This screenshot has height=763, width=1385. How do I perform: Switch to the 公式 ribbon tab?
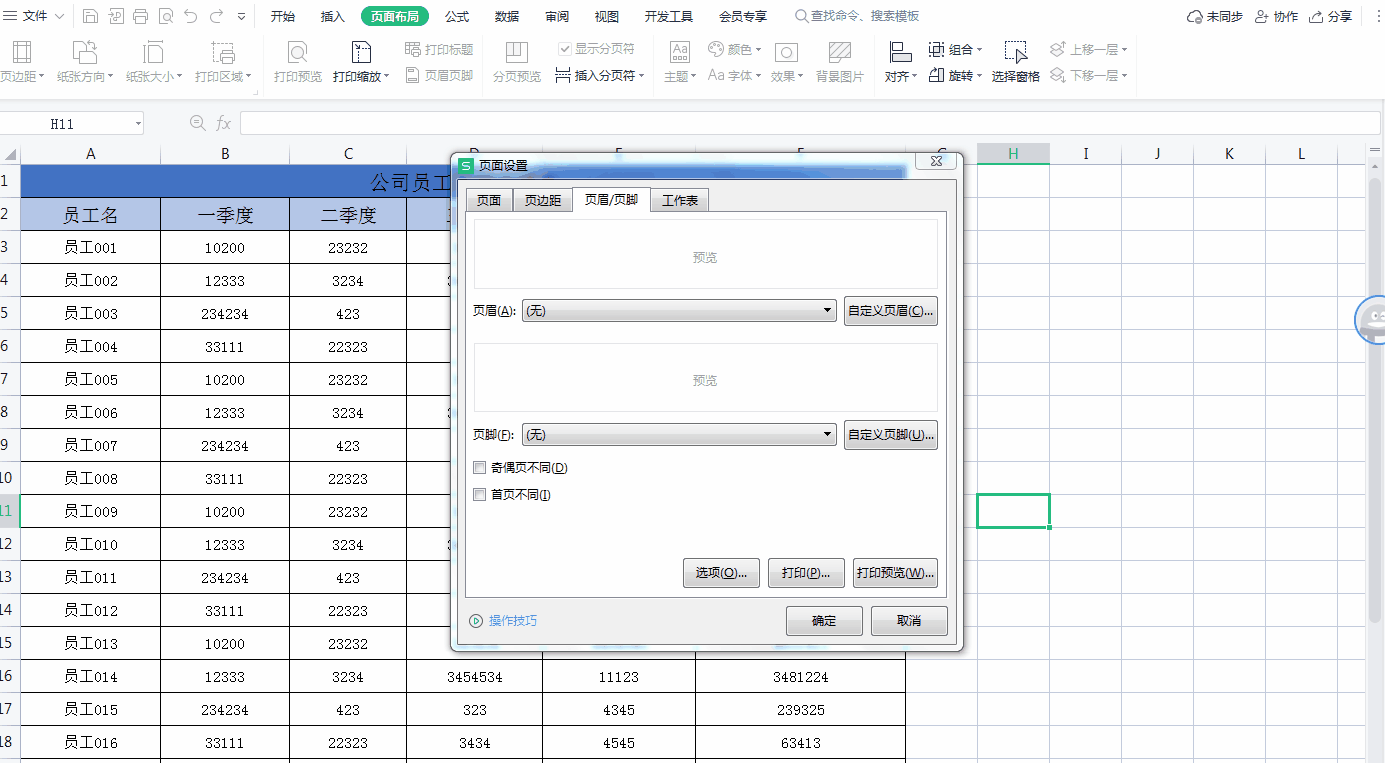coord(457,16)
